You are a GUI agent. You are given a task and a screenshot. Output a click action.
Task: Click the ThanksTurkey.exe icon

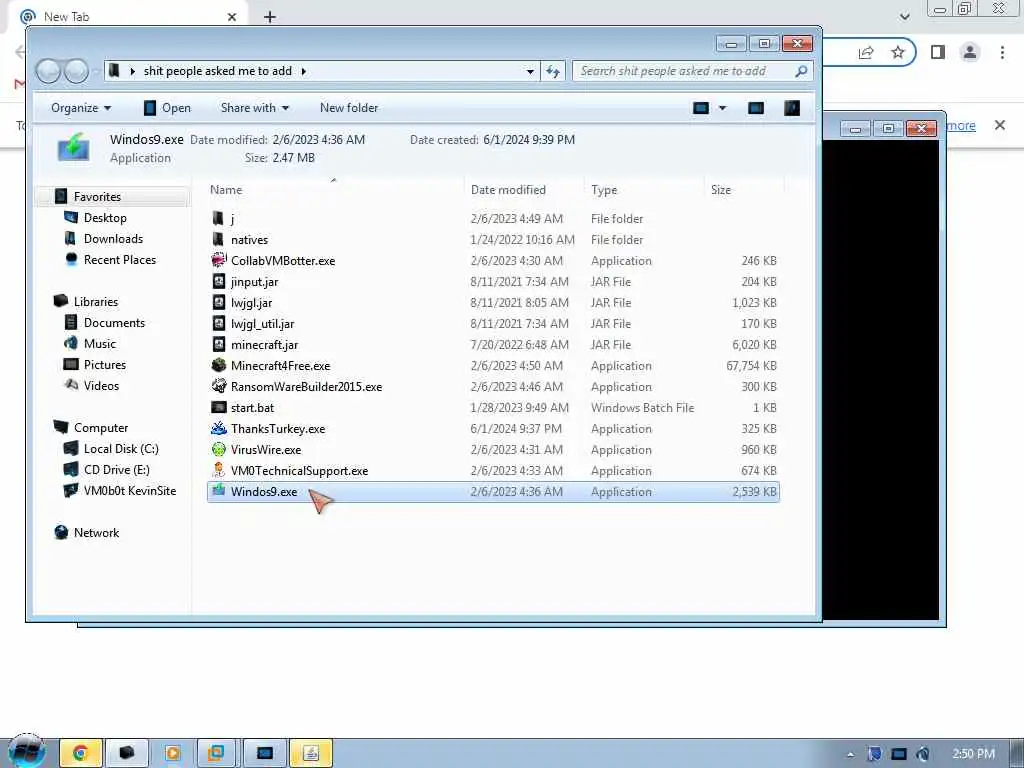point(218,428)
